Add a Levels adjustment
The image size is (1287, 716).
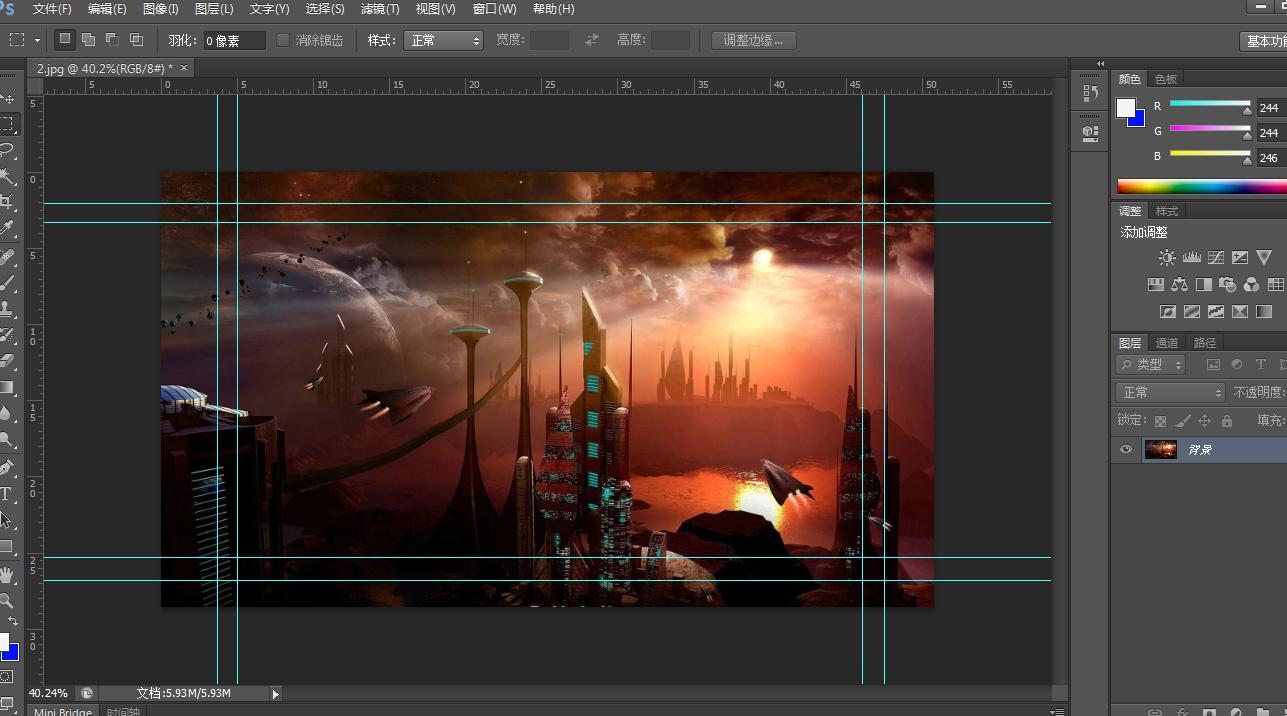(x=1191, y=258)
